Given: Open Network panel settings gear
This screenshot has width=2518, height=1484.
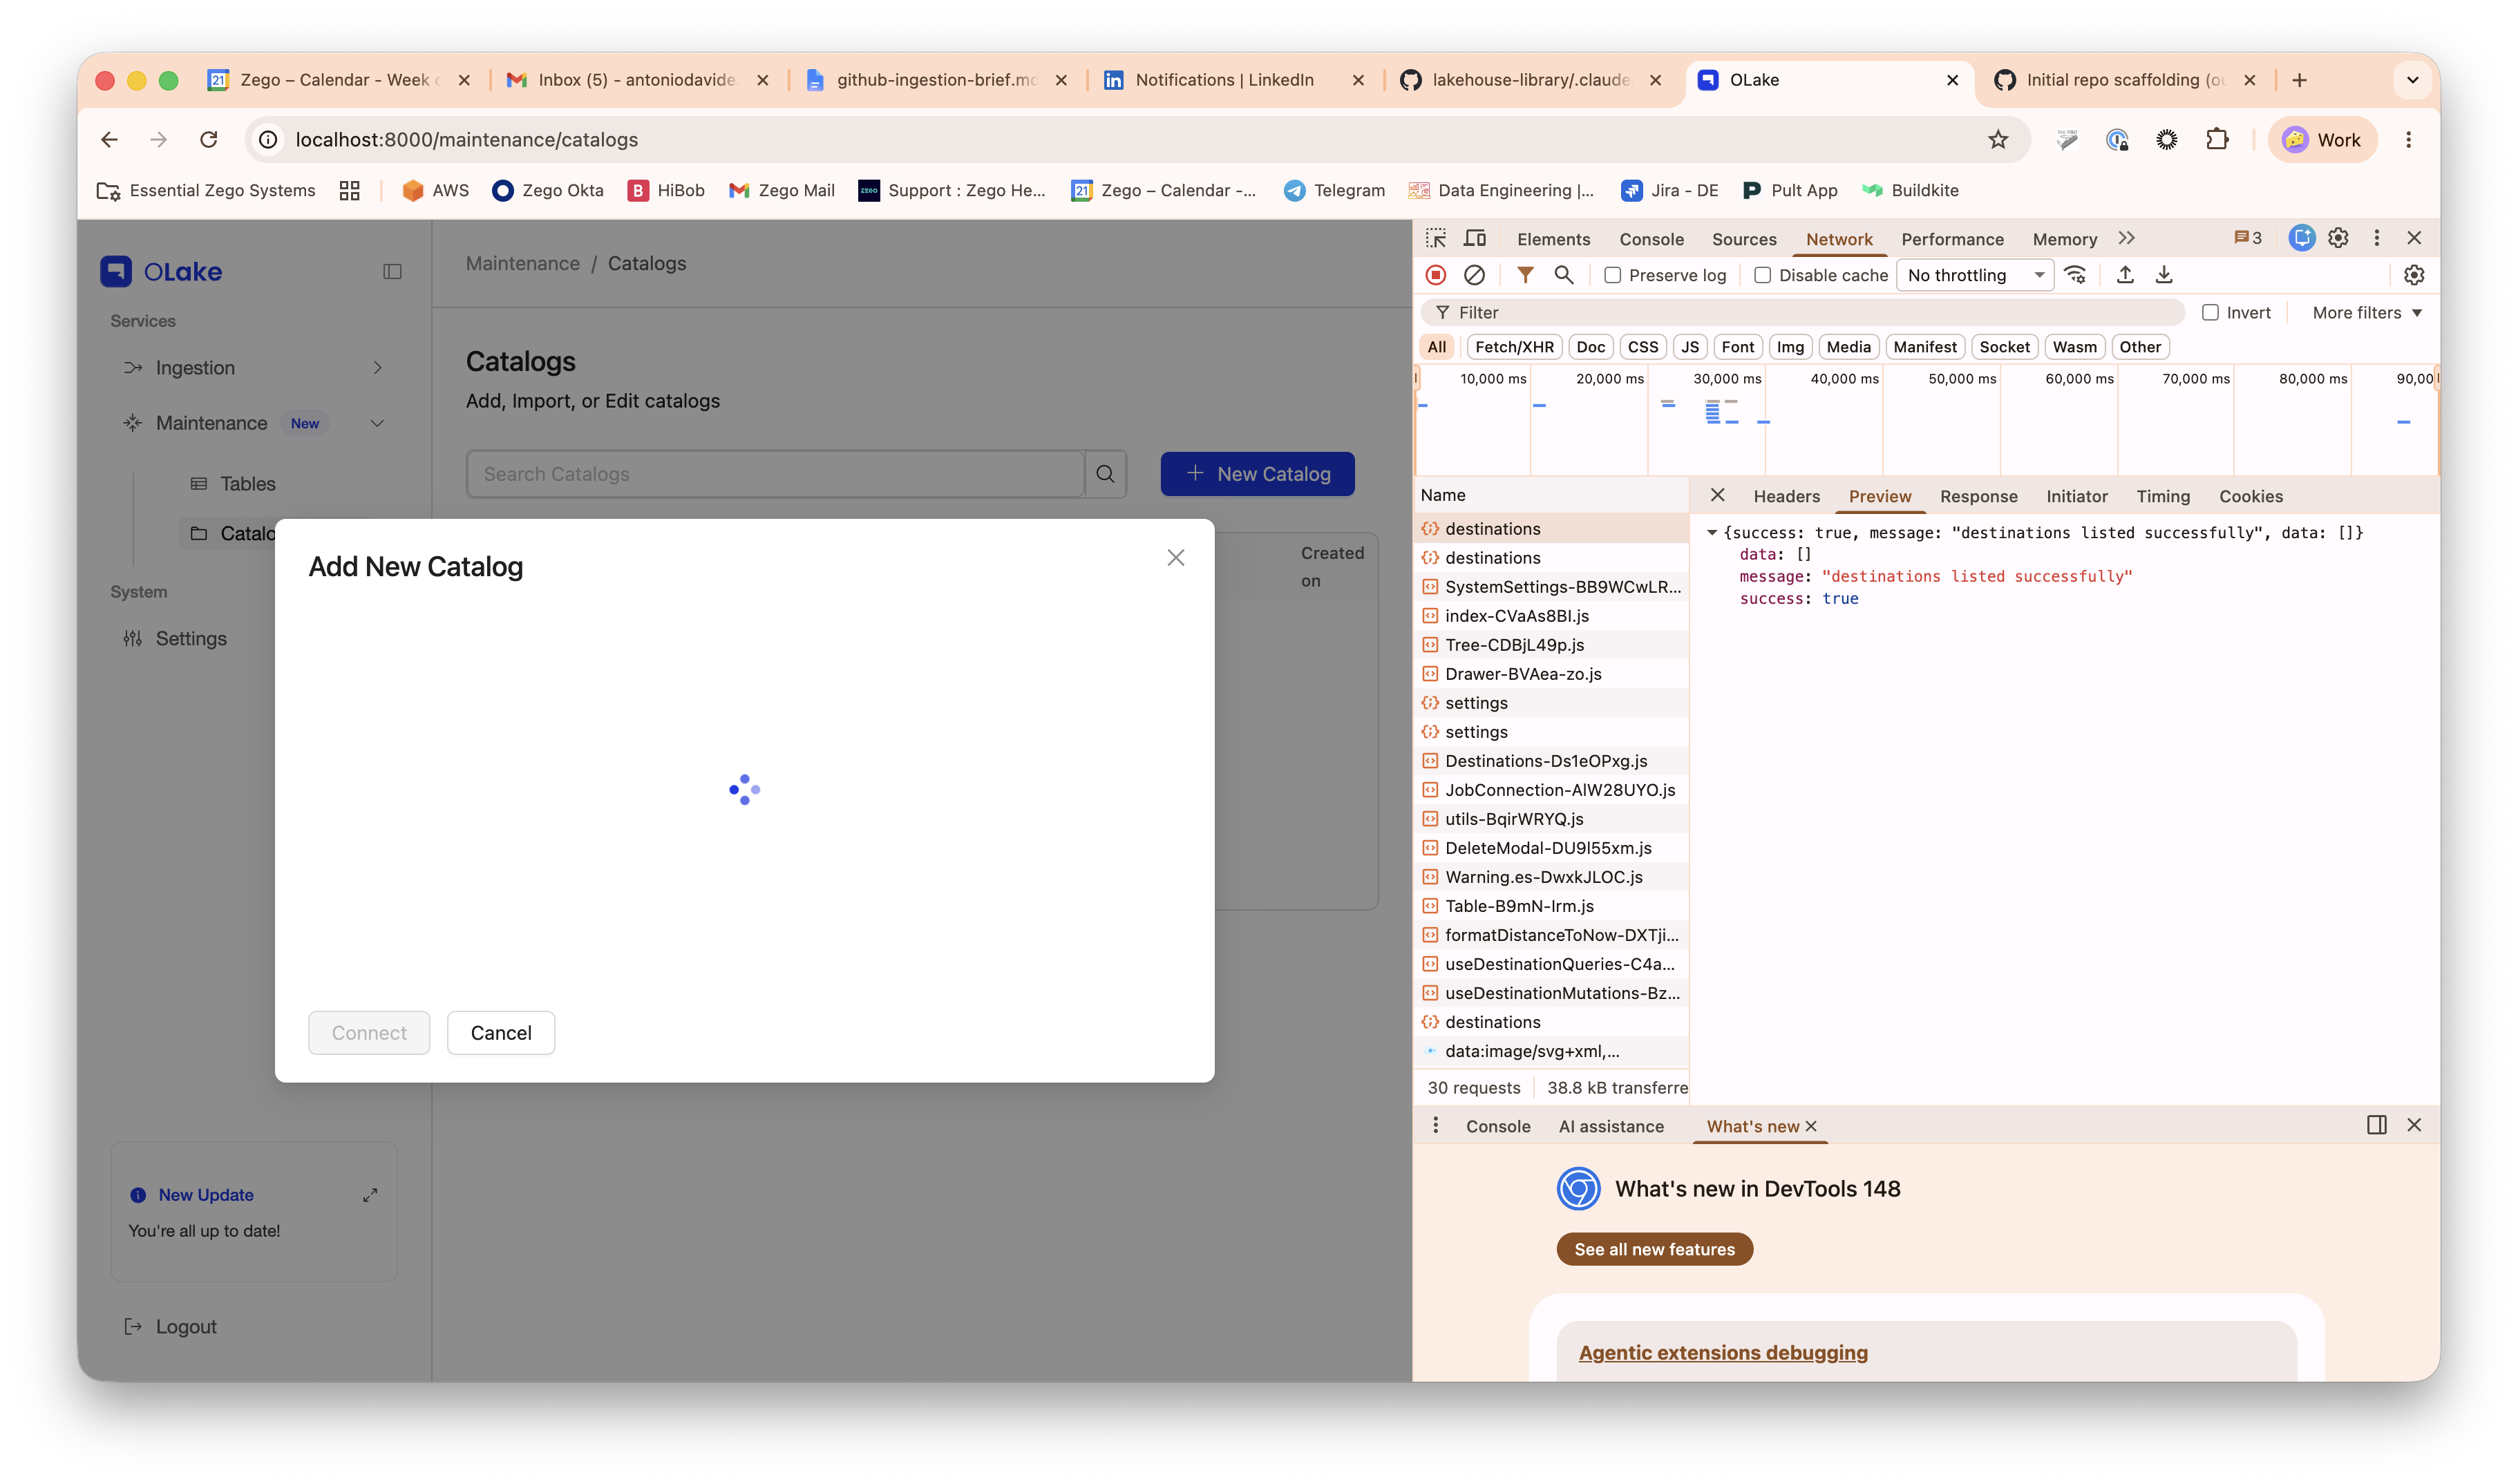Looking at the screenshot, I should [2414, 275].
